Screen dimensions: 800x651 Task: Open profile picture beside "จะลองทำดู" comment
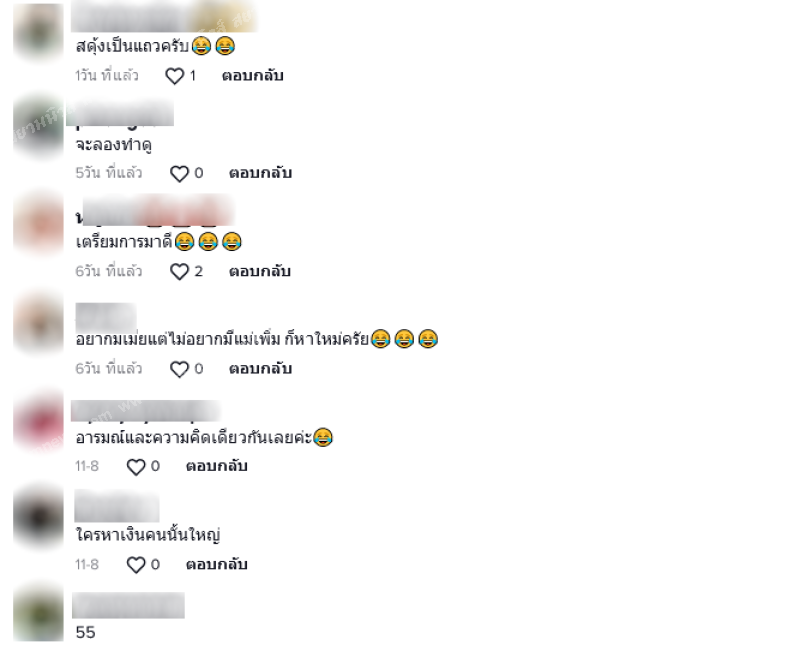[x=38, y=126]
